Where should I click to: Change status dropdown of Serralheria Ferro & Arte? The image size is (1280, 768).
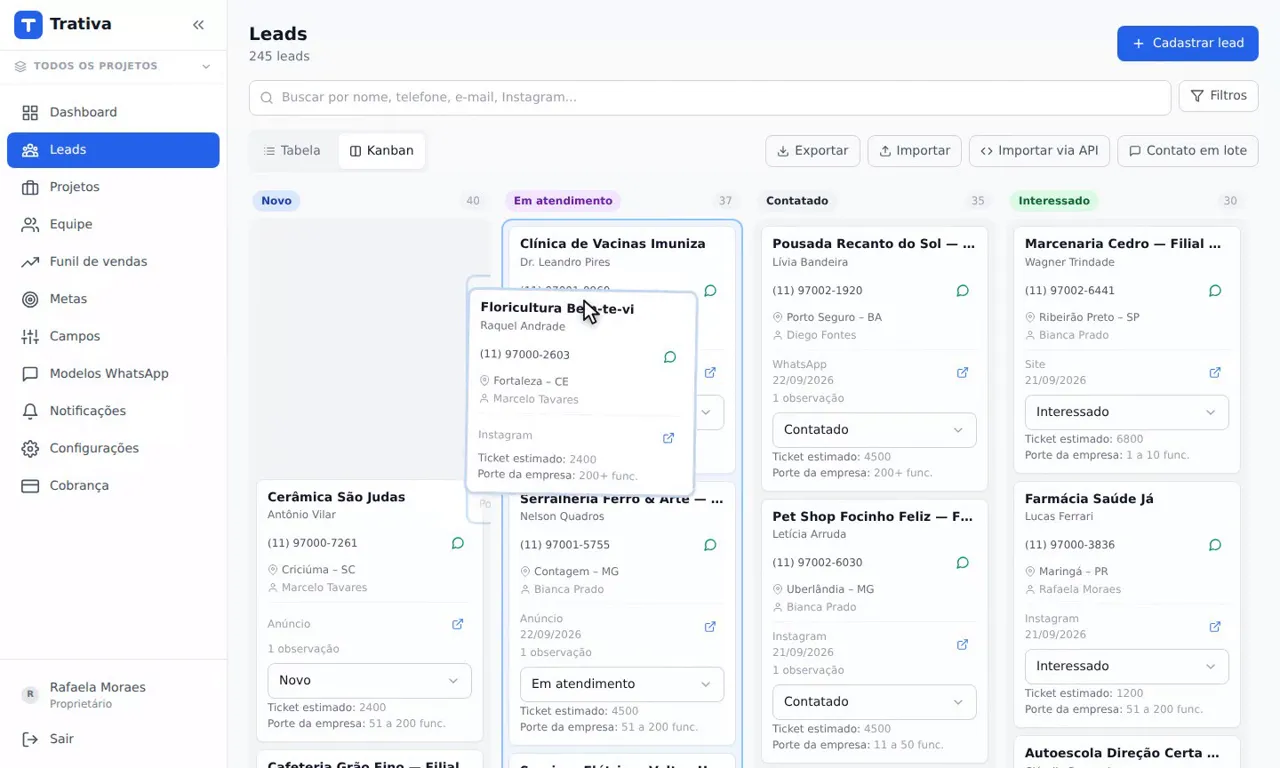click(x=622, y=684)
